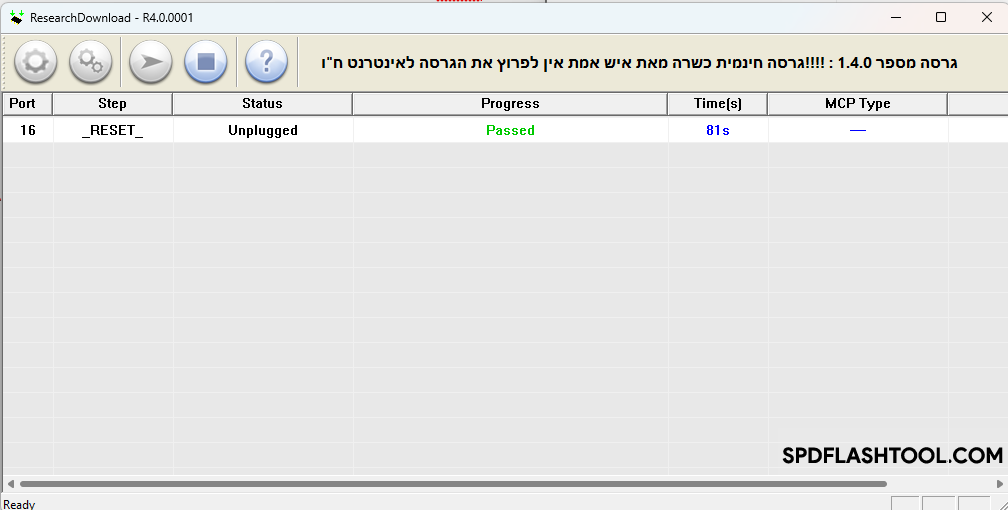Maximize the ResearchDownload window
The height and width of the screenshot is (510, 1008).
pos(941,17)
